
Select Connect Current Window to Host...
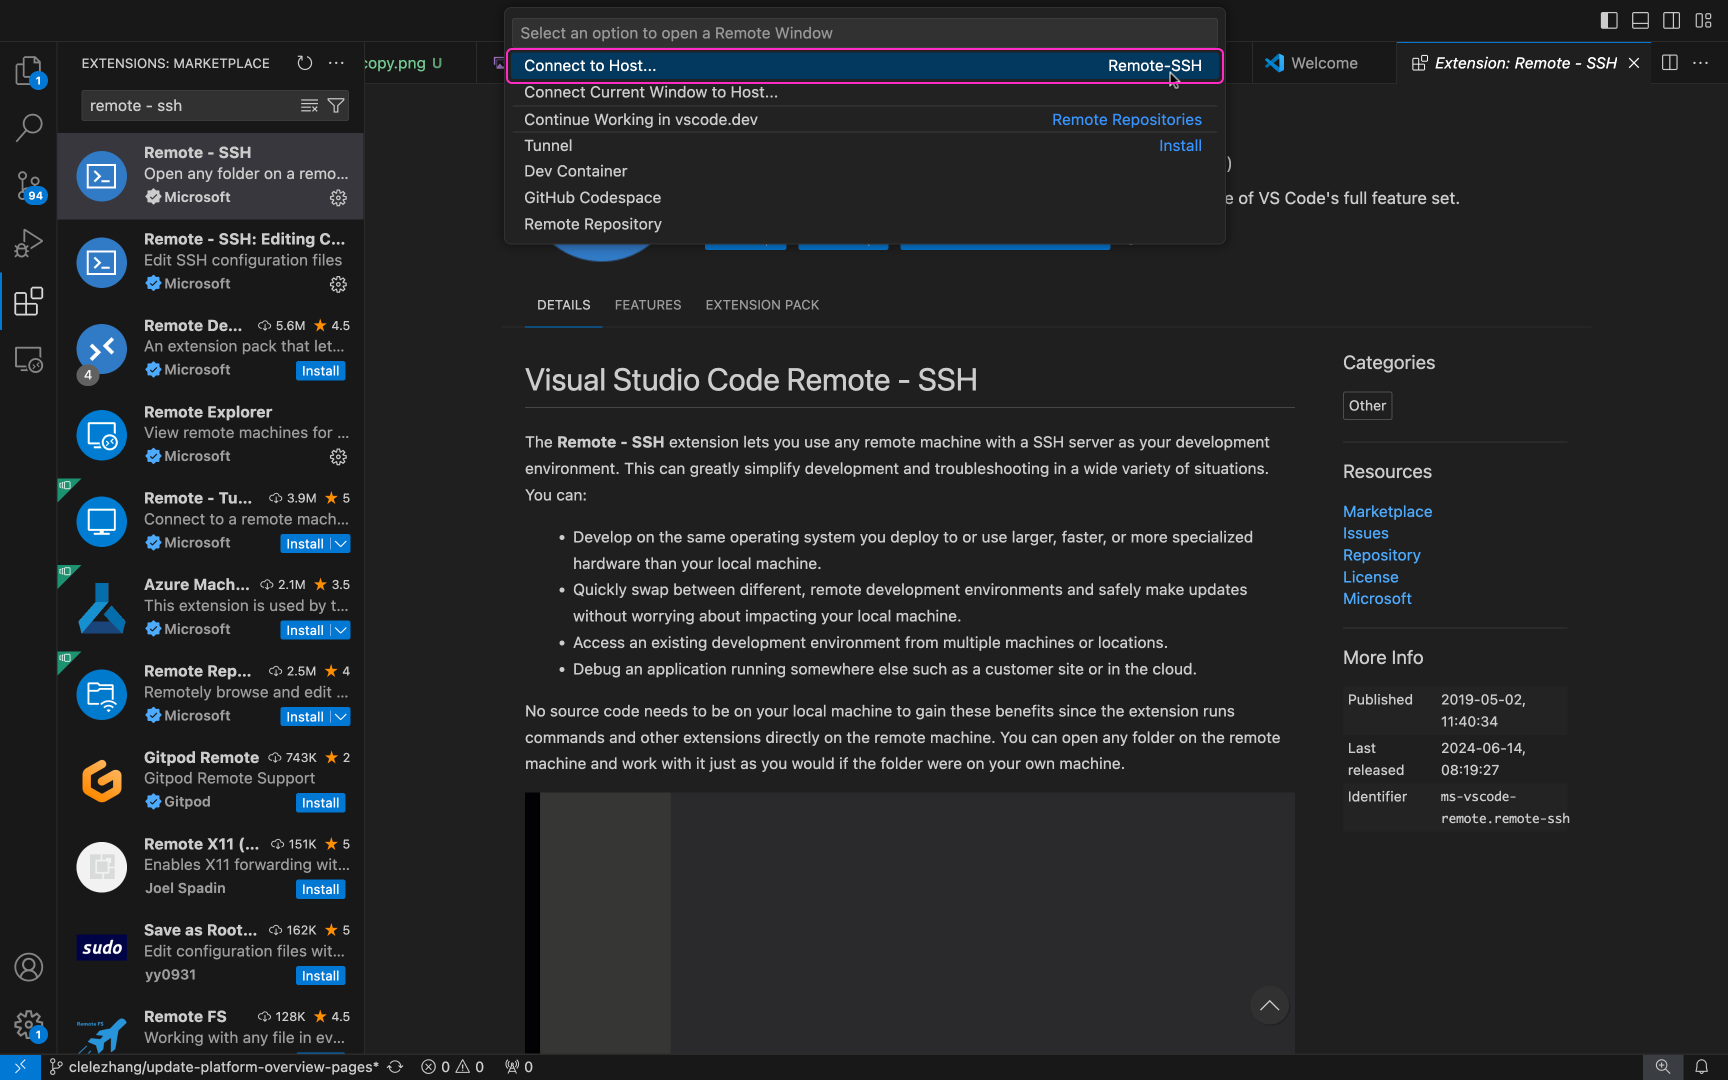(864, 93)
